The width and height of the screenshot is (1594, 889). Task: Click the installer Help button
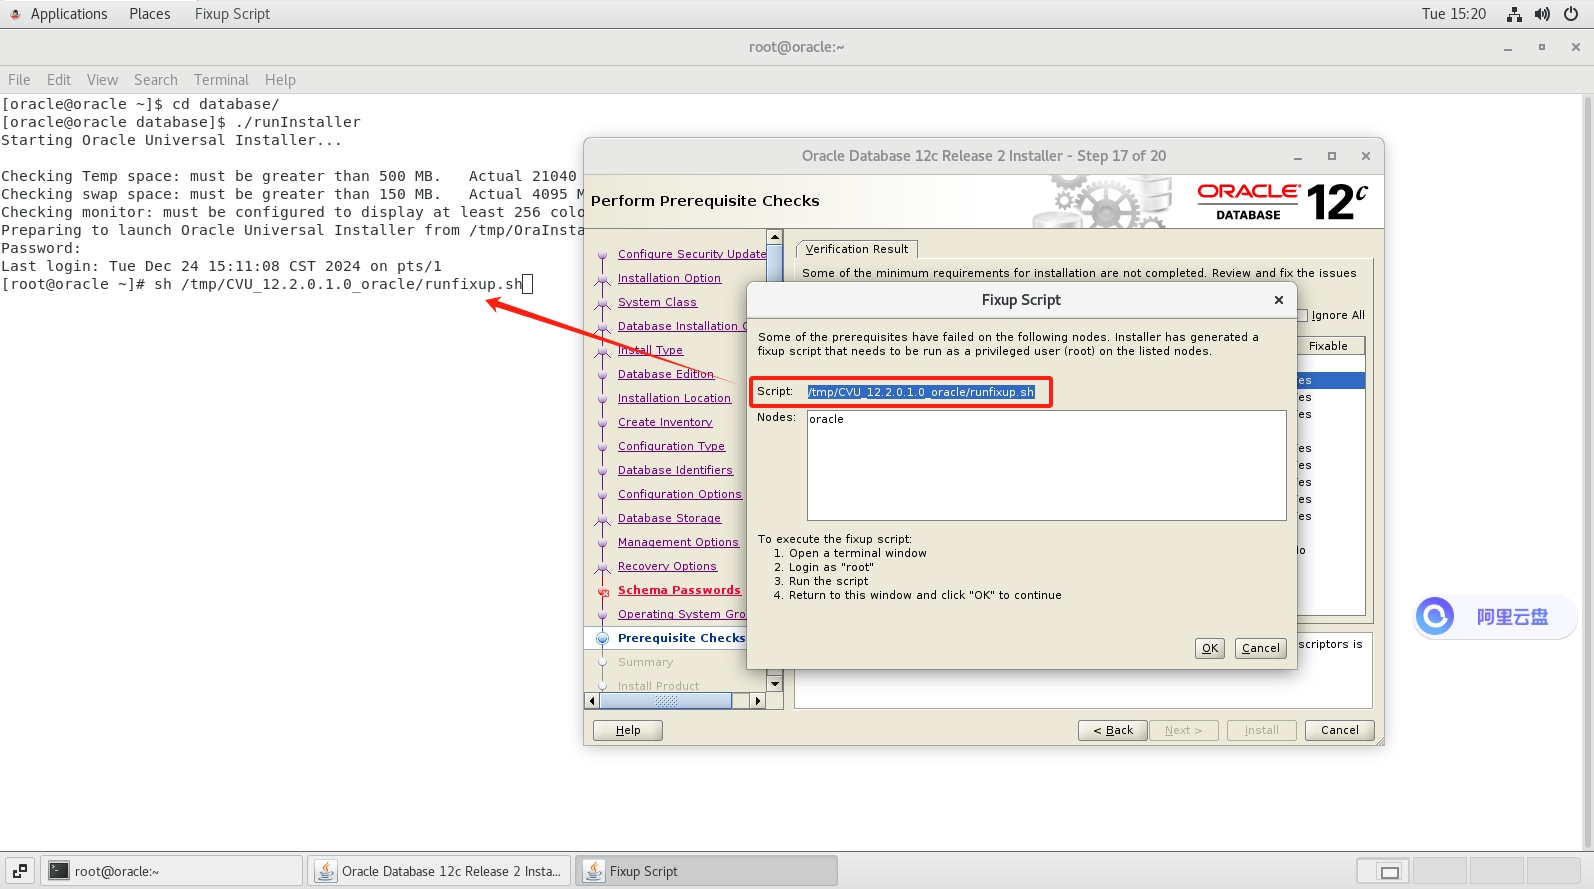(628, 730)
